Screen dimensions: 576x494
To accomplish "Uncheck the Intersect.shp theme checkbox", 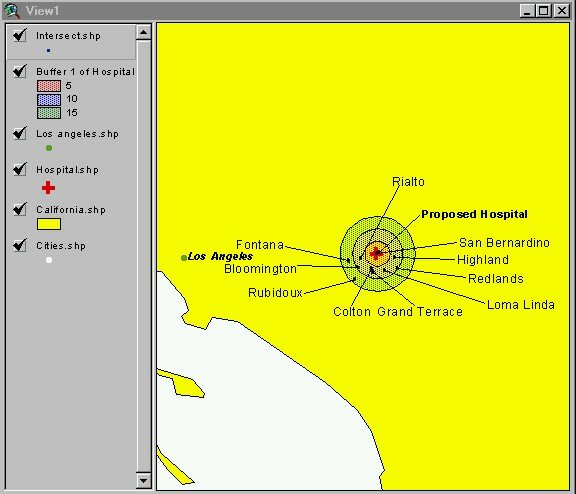I will click(x=19, y=35).
